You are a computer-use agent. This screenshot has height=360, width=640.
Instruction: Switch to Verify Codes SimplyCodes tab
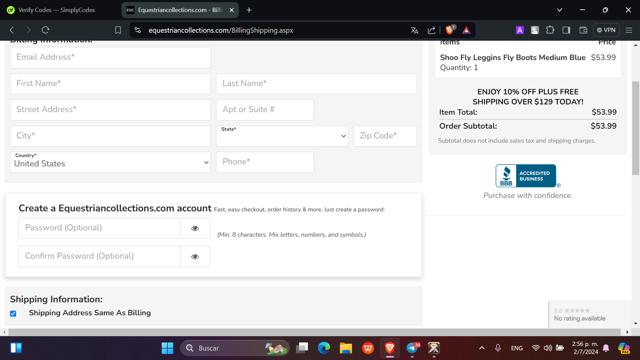(57, 10)
